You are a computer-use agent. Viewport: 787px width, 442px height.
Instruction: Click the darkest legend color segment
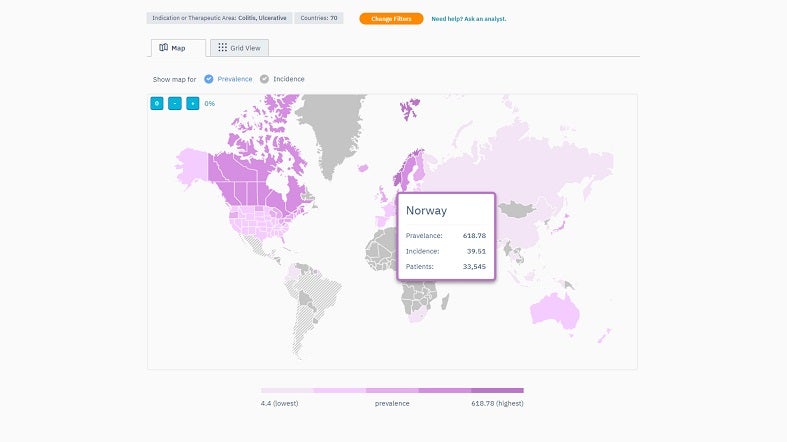pyautogui.click(x=497, y=391)
